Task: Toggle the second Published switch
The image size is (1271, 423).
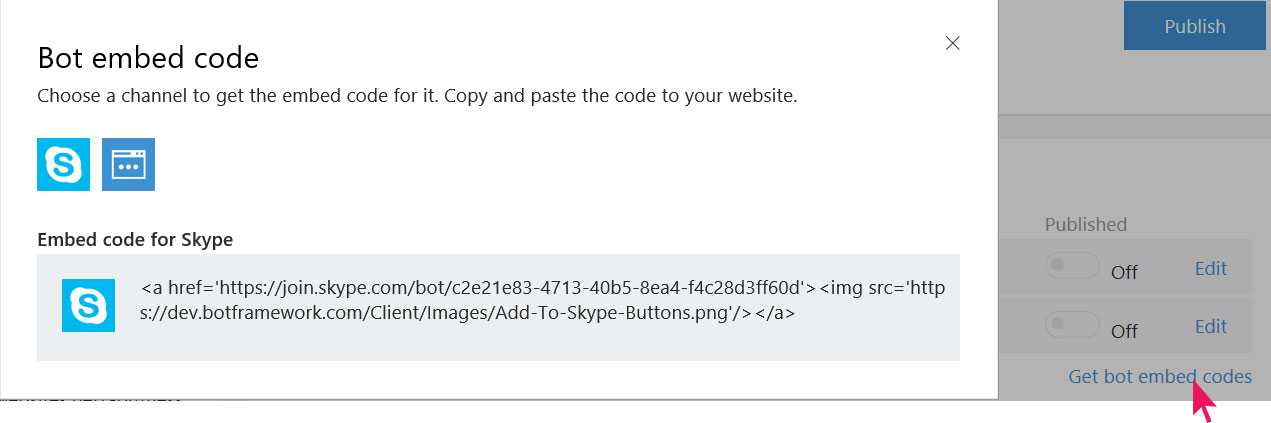Action: 1072,325
